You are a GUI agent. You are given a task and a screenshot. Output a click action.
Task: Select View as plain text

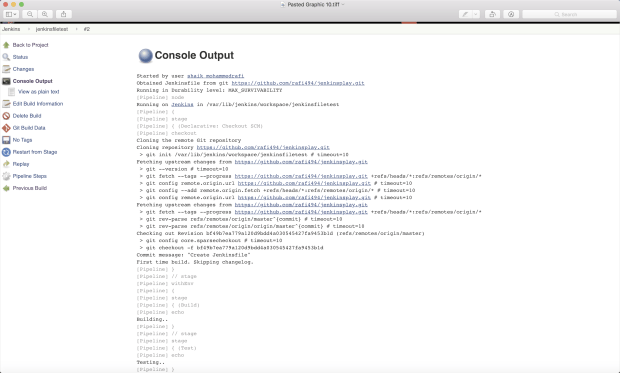click(x=38, y=91)
